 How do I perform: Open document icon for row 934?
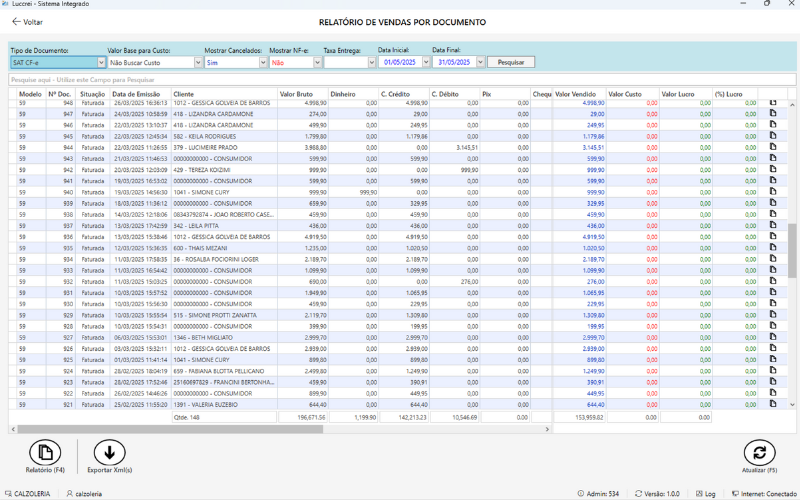pyautogui.click(x=773, y=259)
